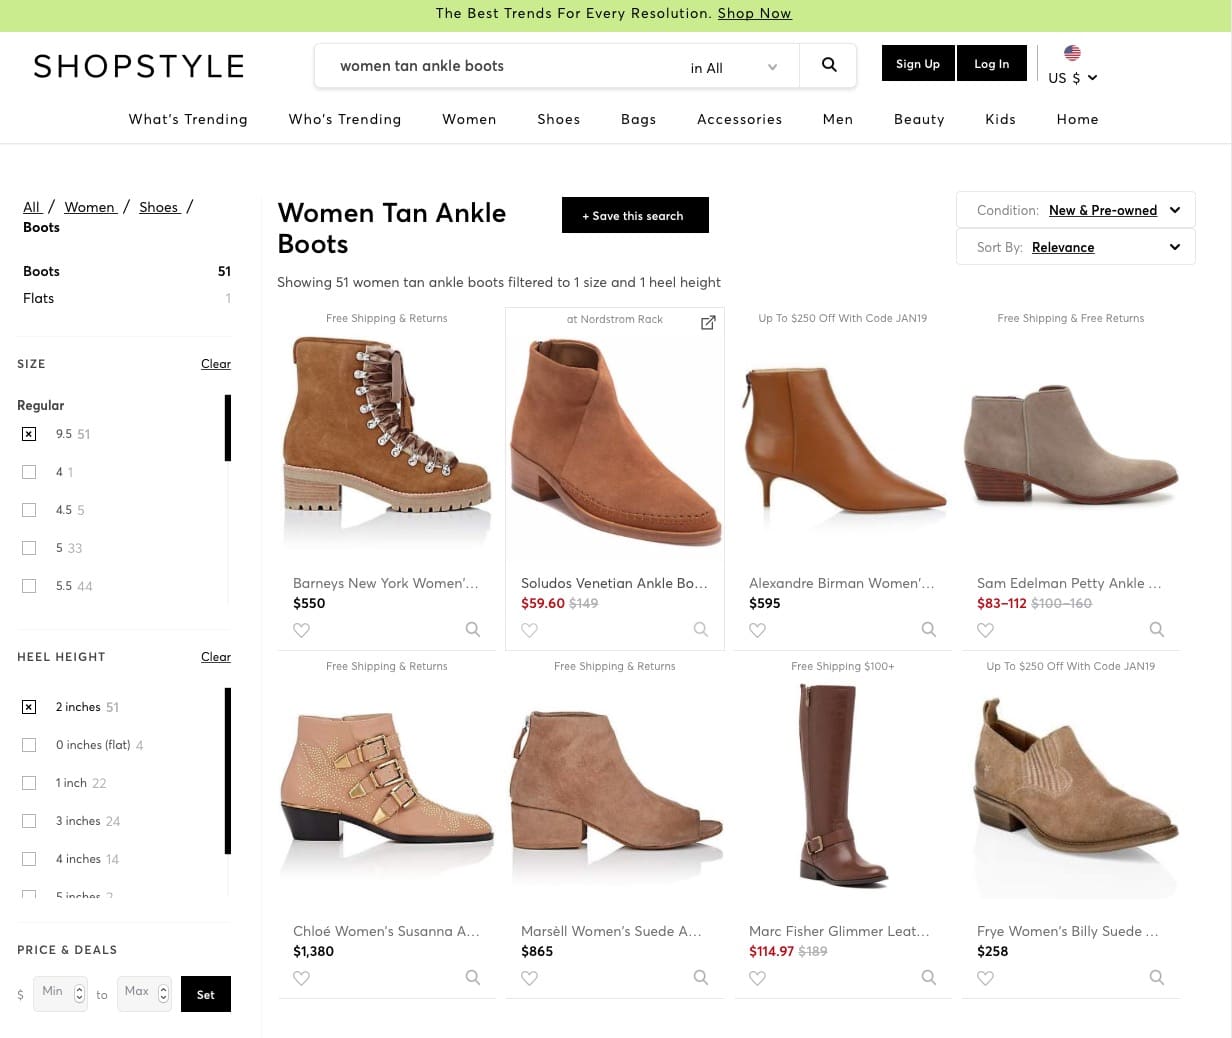Favorite the Marc Fisher Glimmer boot heart

(x=757, y=978)
